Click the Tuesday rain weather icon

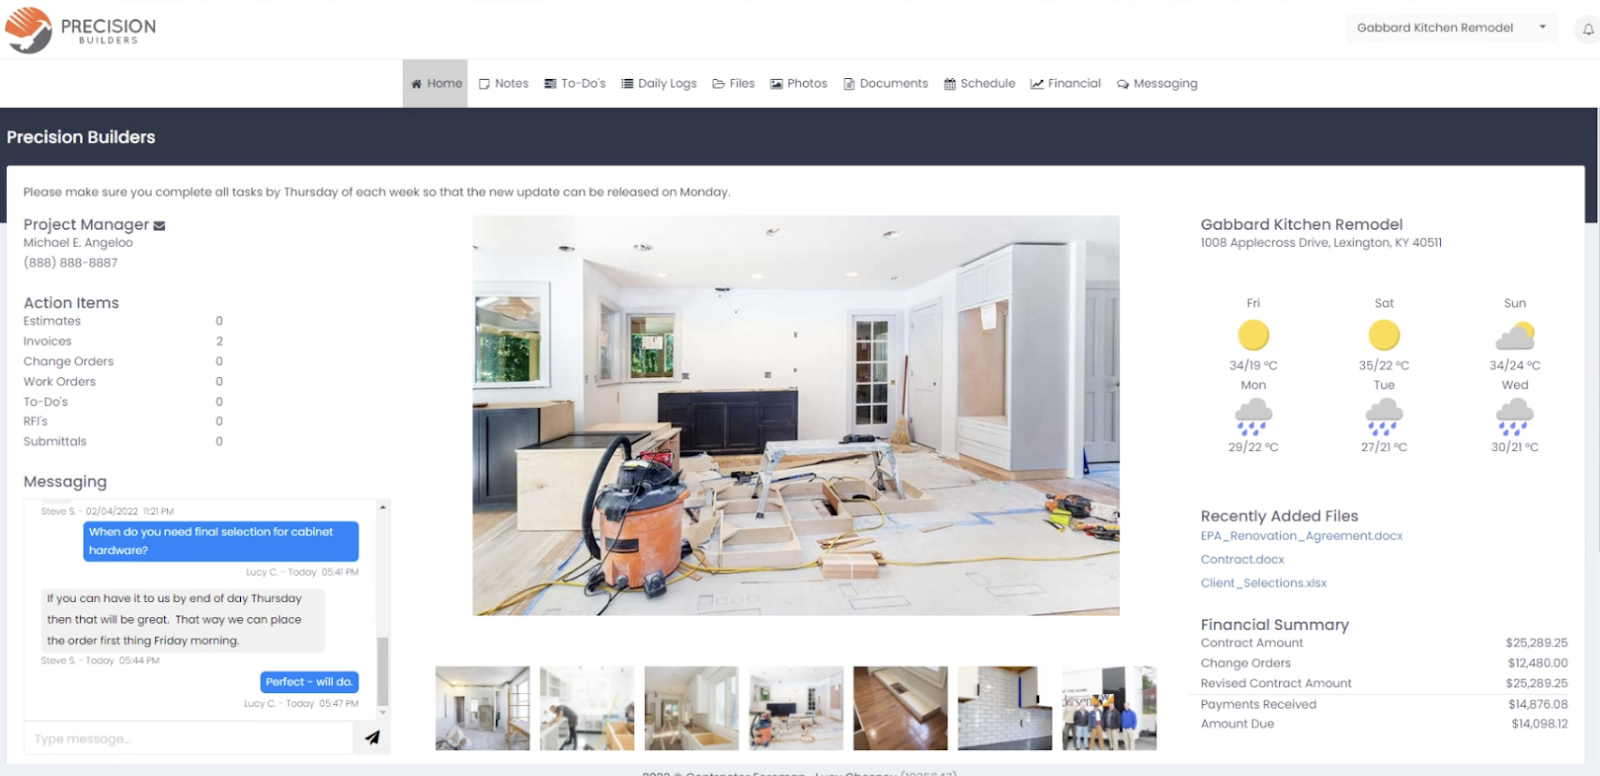pyautogui.click(x=1384, y=416)
